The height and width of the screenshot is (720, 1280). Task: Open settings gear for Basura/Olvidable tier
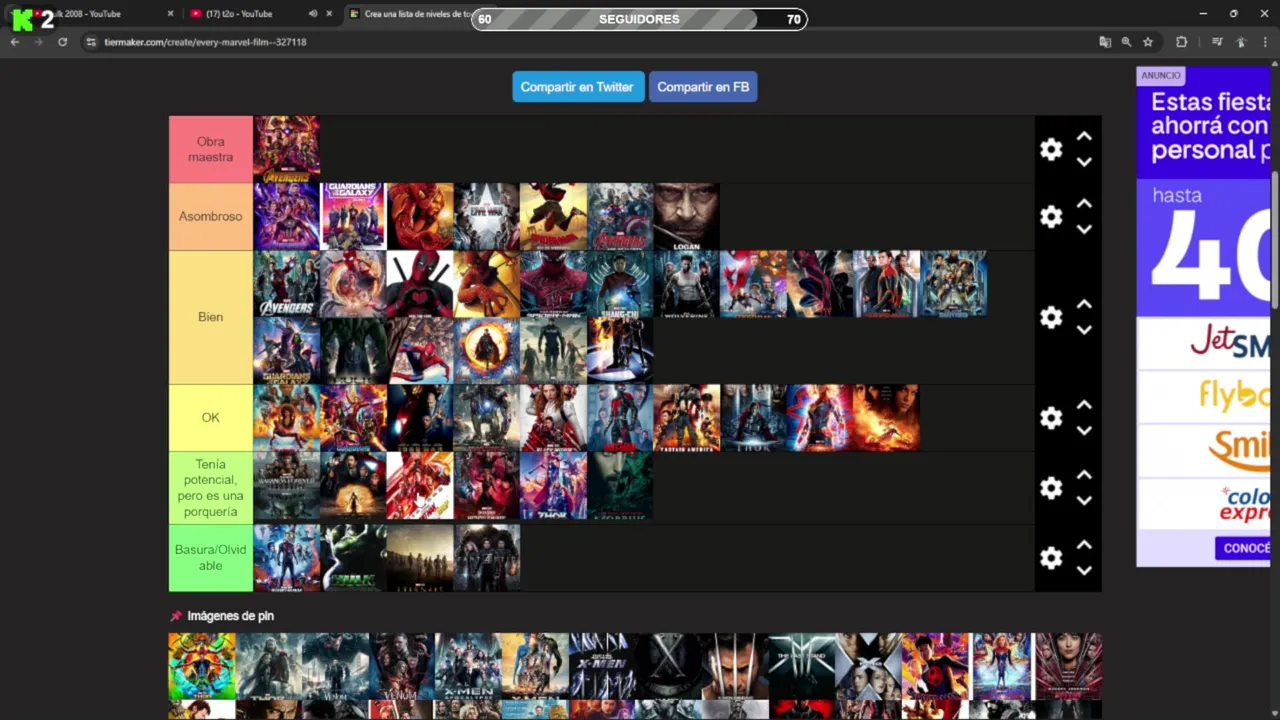[1051, 558]
